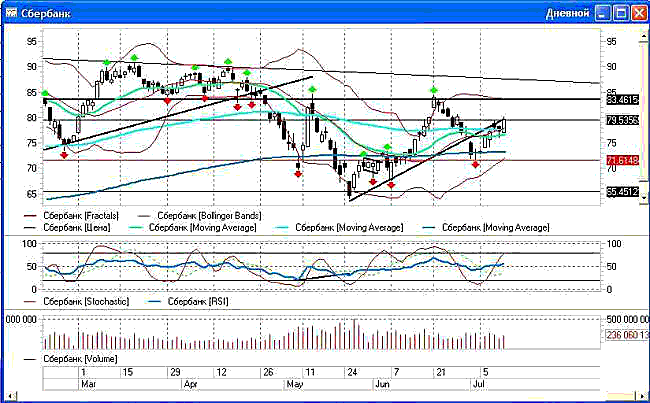Click the Jul month label on time axis
This screenshot has height=403, width=650.
478,384
